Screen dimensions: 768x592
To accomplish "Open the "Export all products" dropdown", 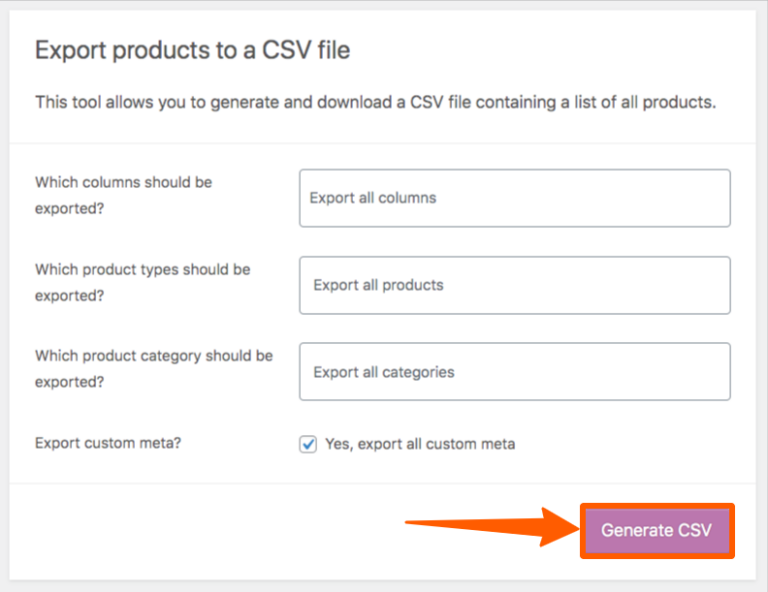I will (514, 285).
